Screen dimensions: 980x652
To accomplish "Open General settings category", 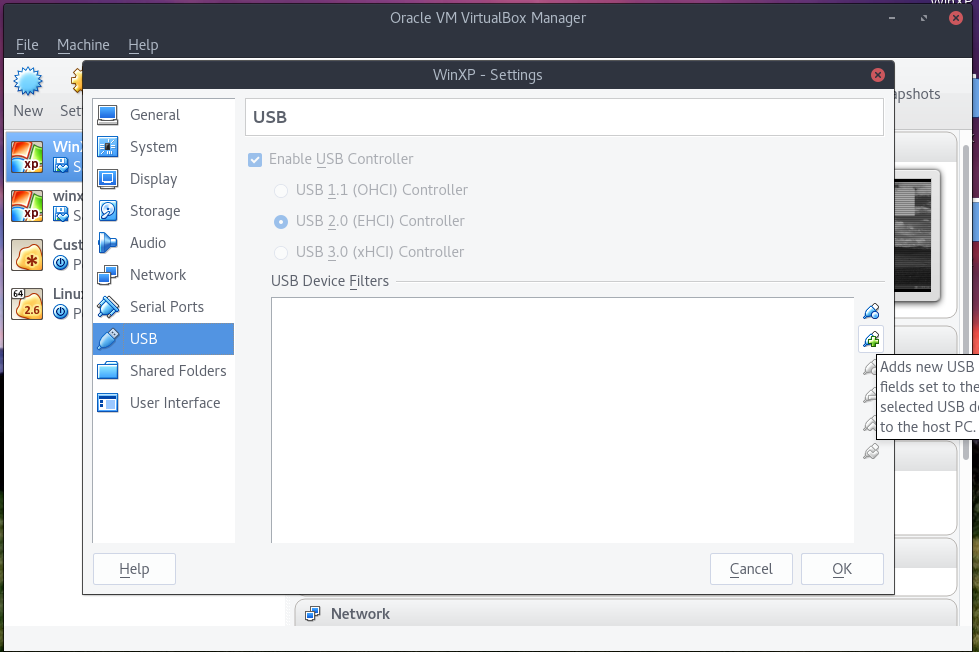I will [163, 115].
